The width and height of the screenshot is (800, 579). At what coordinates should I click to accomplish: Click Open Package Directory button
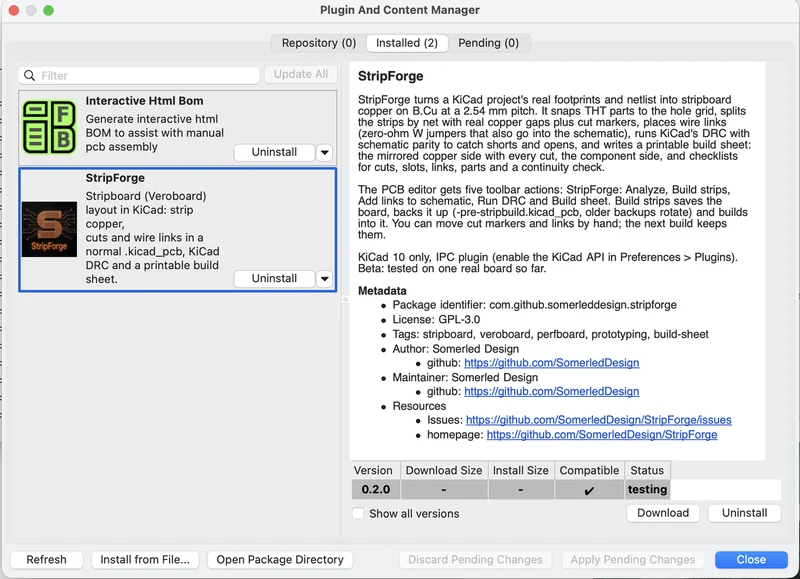(x=280, y=560)
